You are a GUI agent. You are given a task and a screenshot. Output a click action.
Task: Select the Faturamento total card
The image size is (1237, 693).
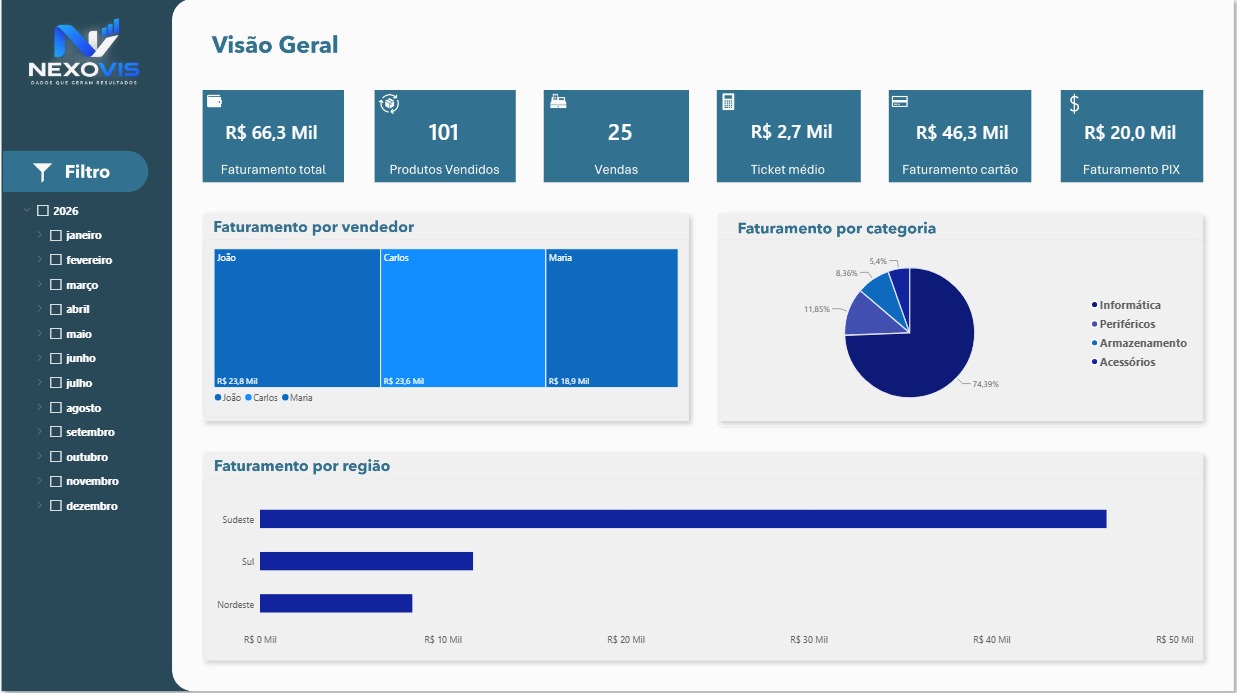click(273, 136)
